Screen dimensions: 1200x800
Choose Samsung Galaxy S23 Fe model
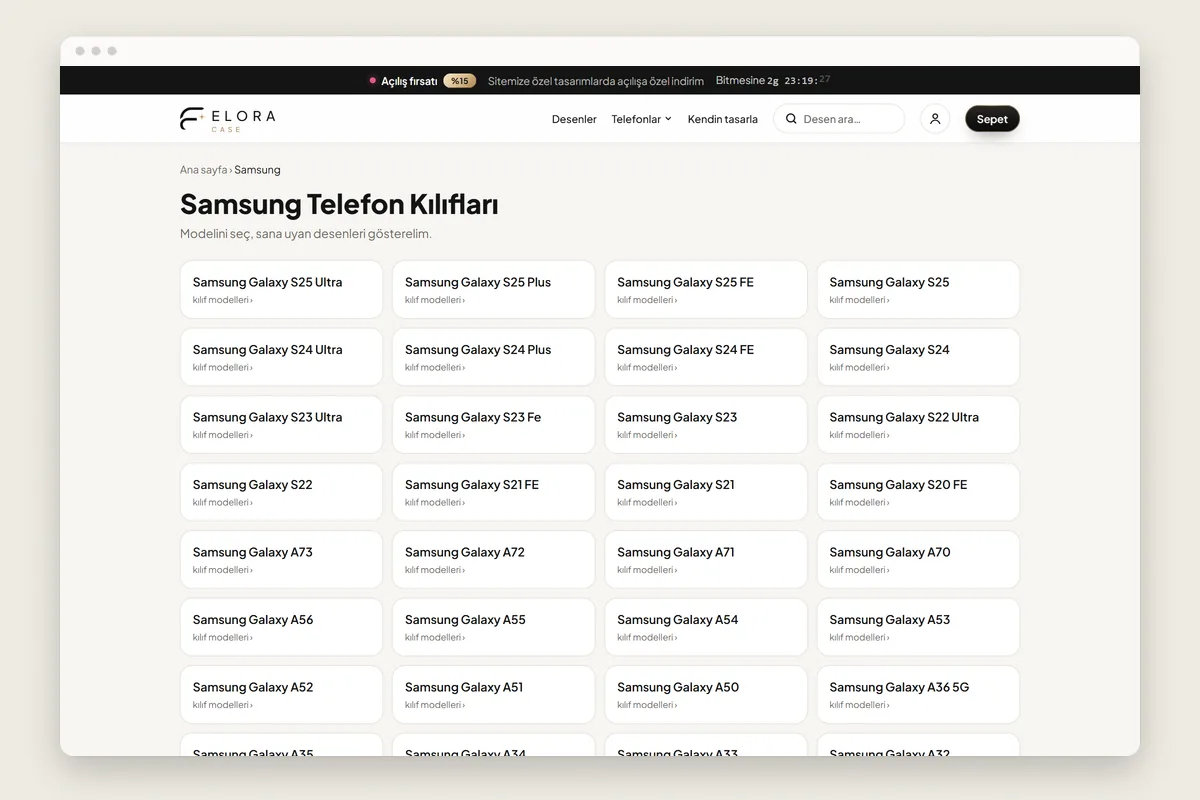[494, 425]
